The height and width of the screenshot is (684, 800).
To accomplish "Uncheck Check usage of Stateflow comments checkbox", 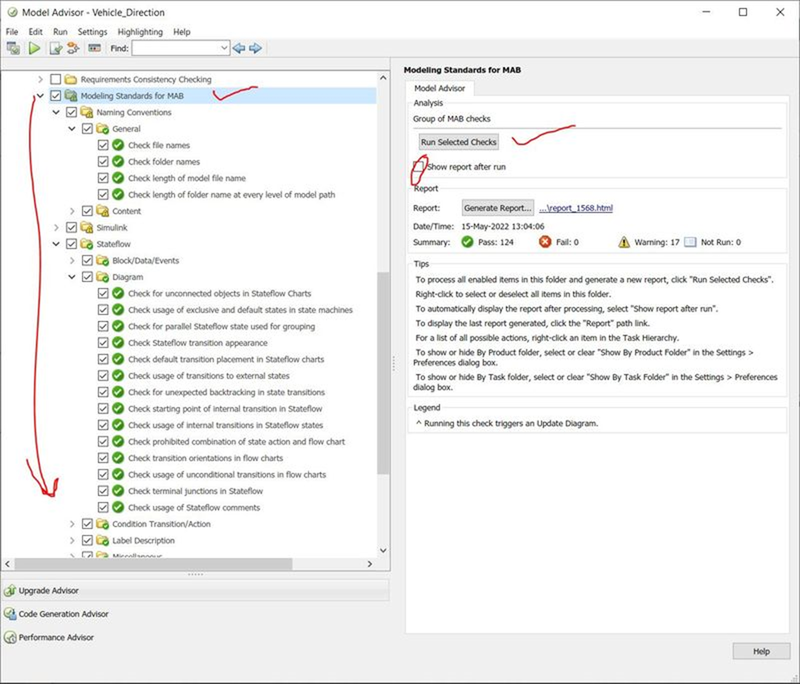I will click(103, 508).
